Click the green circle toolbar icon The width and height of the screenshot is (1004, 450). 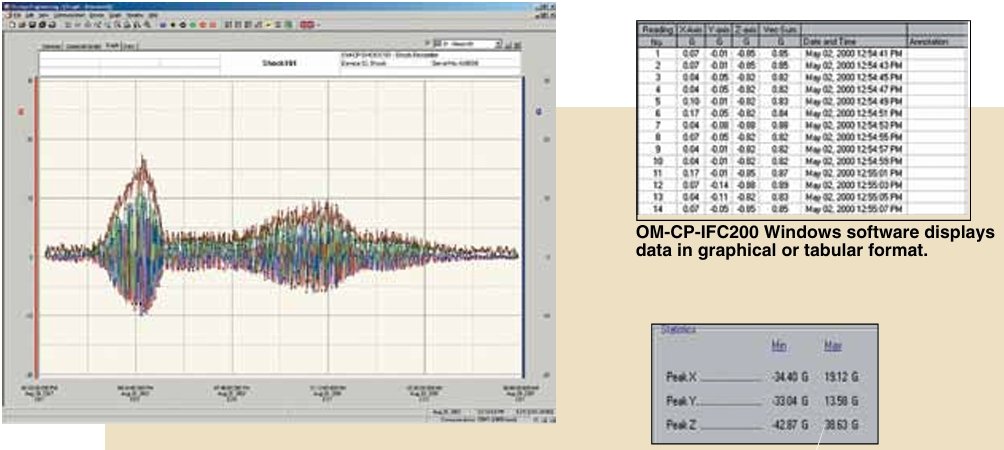click(x=192, y=25)
